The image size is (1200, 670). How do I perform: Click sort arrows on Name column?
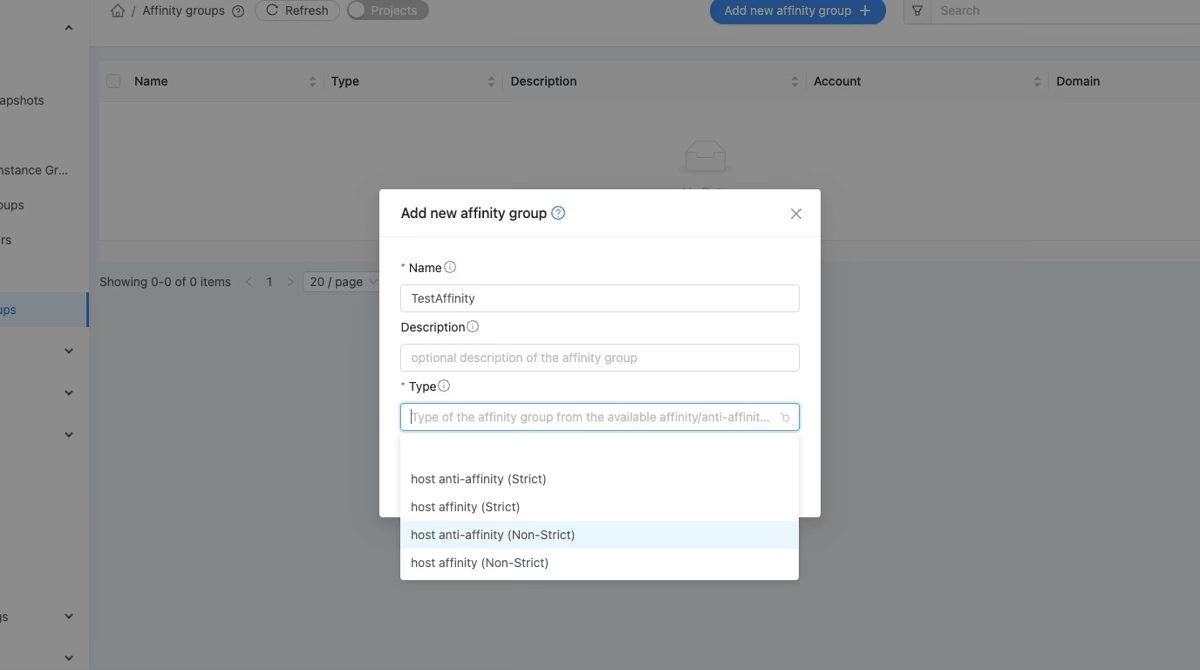312,82
